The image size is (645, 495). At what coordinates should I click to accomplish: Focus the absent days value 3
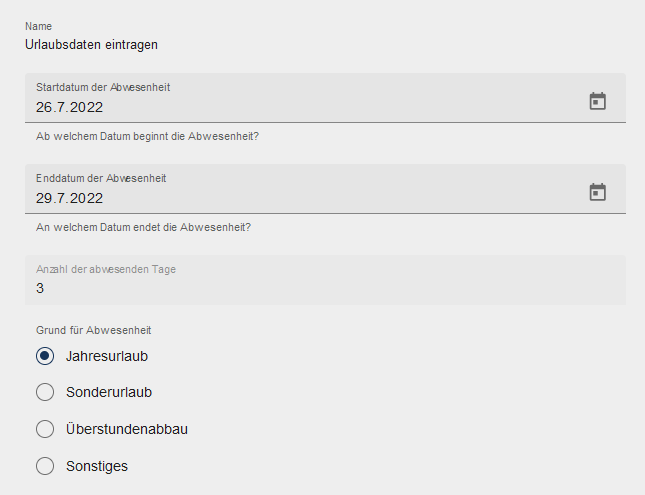pyautogui.click(x=40, y=289)
